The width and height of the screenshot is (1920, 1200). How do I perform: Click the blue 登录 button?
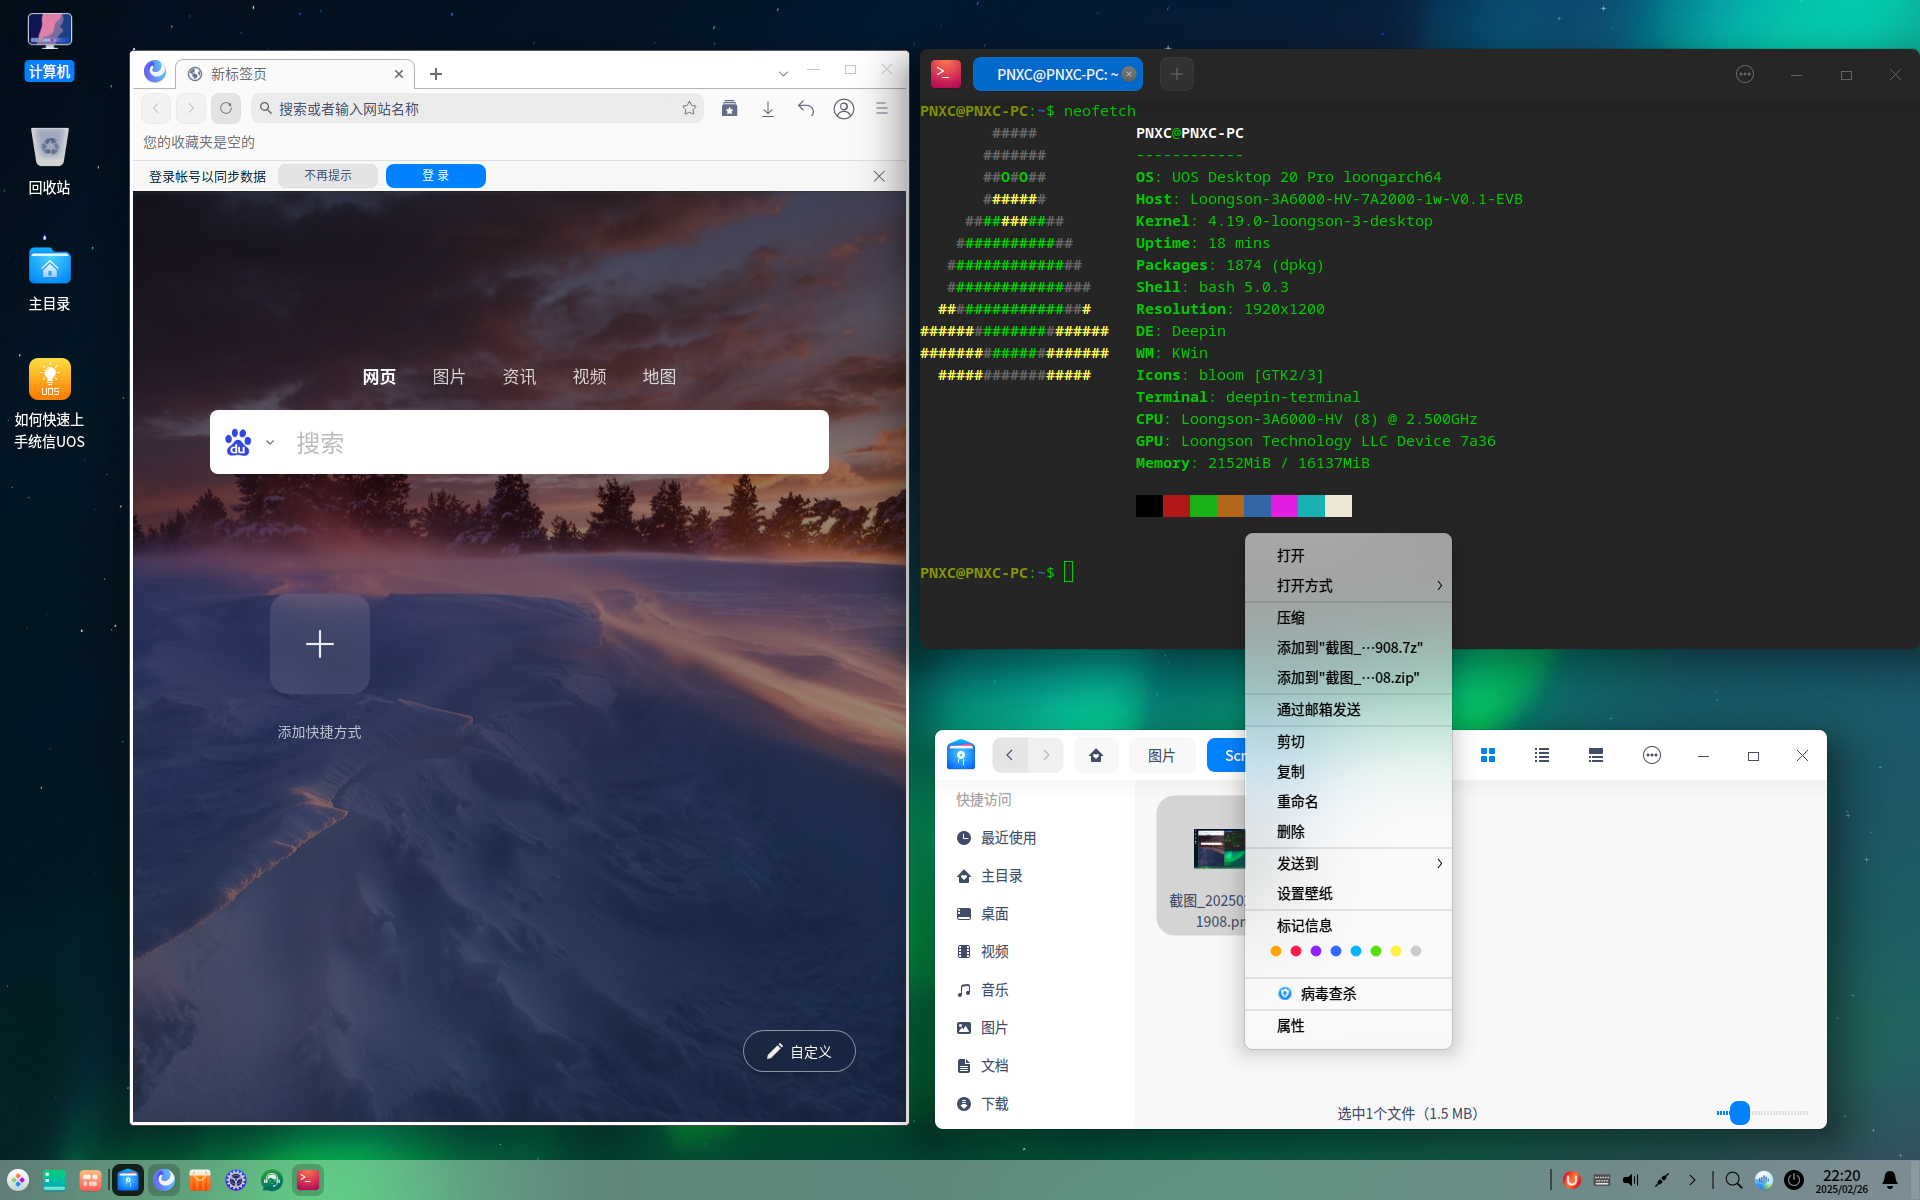[x=436, y=176]
